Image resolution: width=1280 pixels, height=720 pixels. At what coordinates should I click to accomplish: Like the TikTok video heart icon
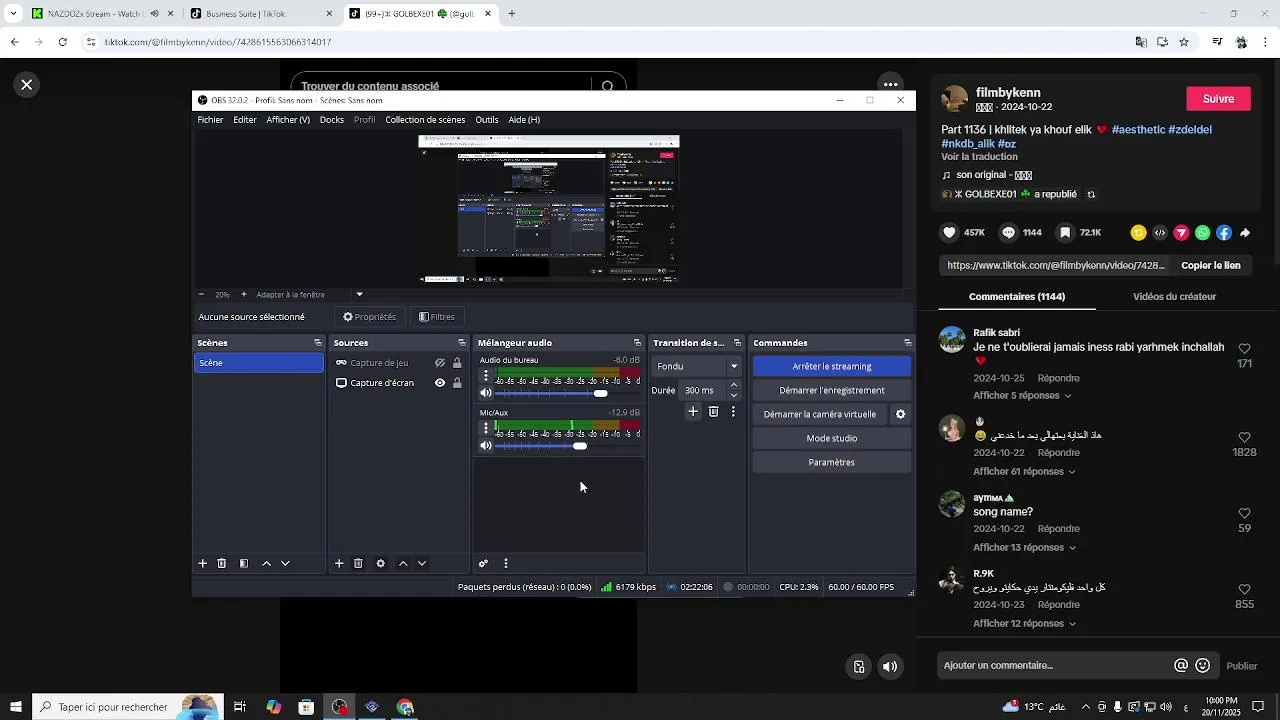949,232
